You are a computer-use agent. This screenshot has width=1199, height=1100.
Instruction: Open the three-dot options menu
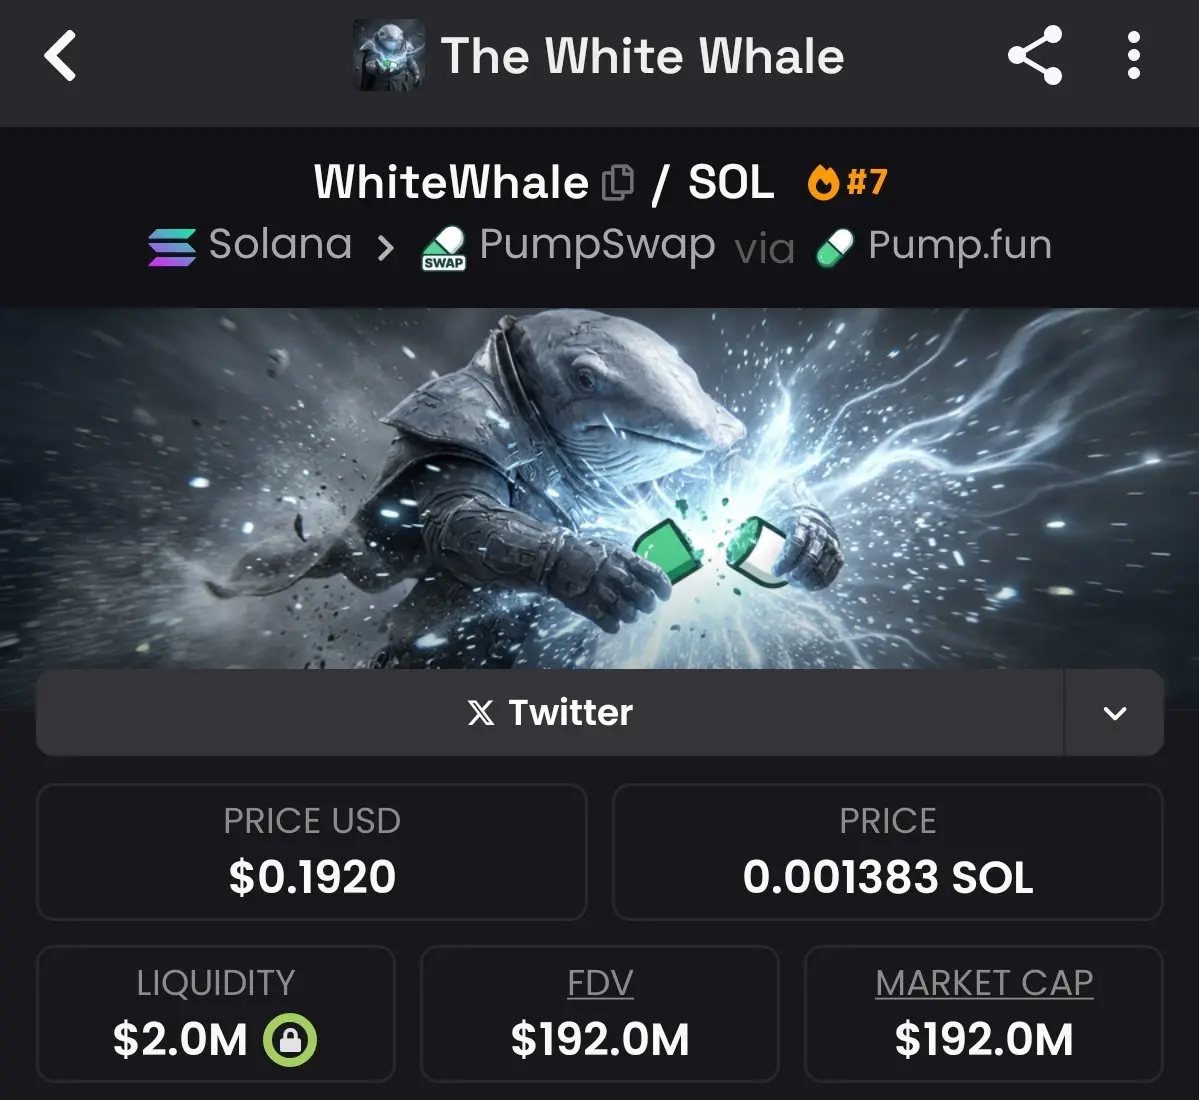[1134, 55]
